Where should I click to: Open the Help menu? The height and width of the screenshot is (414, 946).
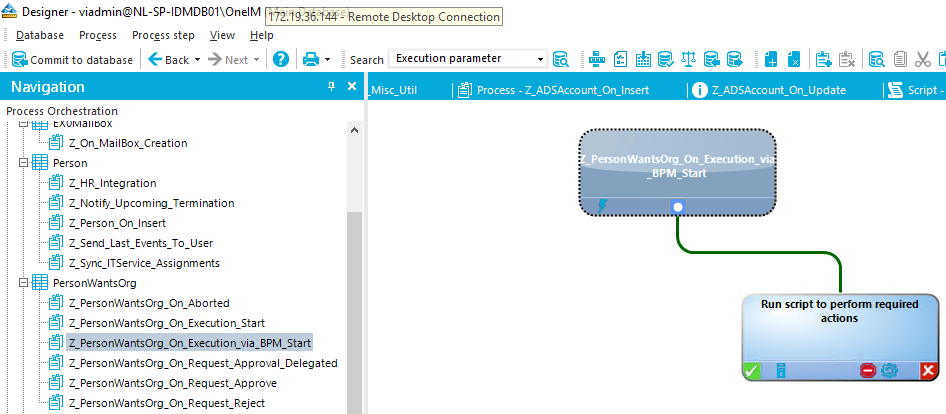tap(262, 36)
